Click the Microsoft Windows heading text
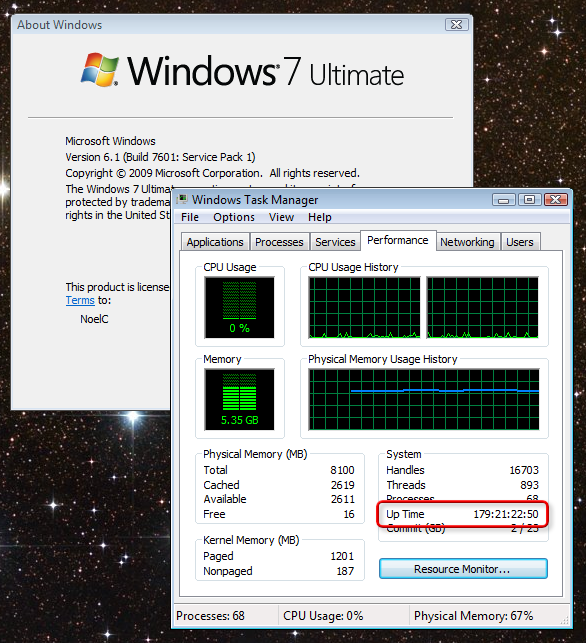This screenshot has width=586, height=643. click(x=110, y=141)
